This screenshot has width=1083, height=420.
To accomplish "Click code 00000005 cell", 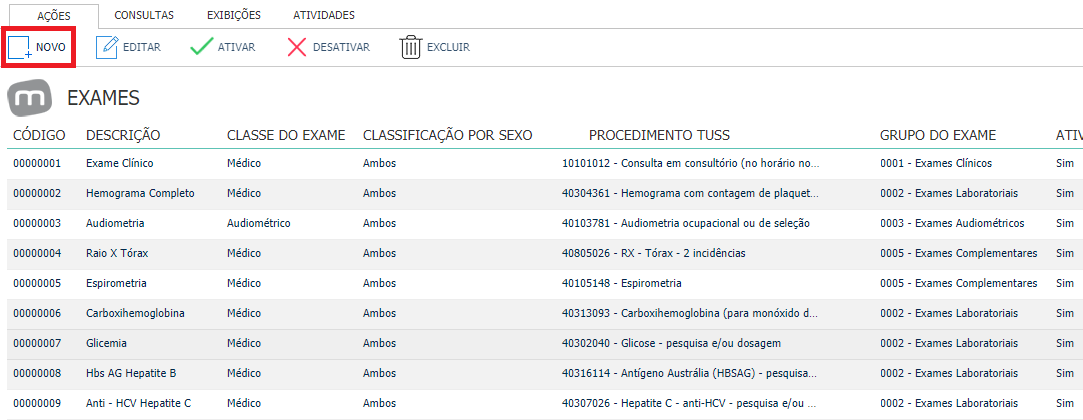I will point(37,283).
